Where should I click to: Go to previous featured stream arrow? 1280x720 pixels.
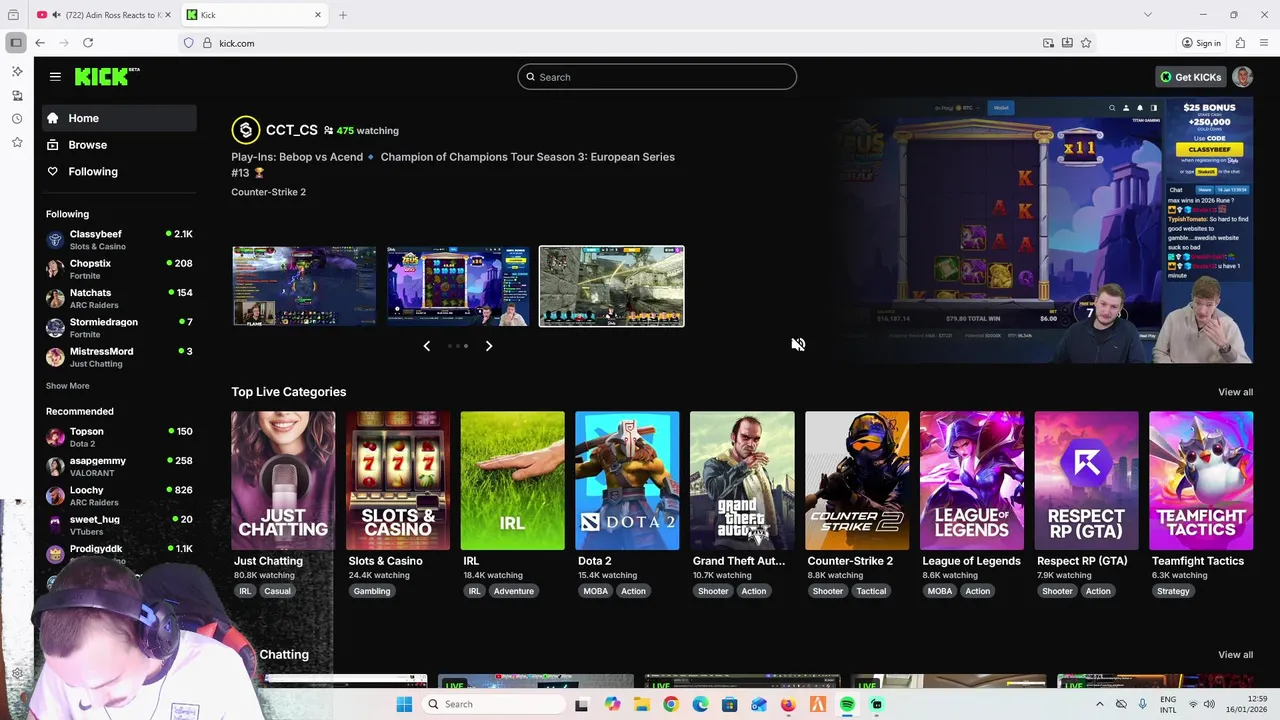(427, 346)
